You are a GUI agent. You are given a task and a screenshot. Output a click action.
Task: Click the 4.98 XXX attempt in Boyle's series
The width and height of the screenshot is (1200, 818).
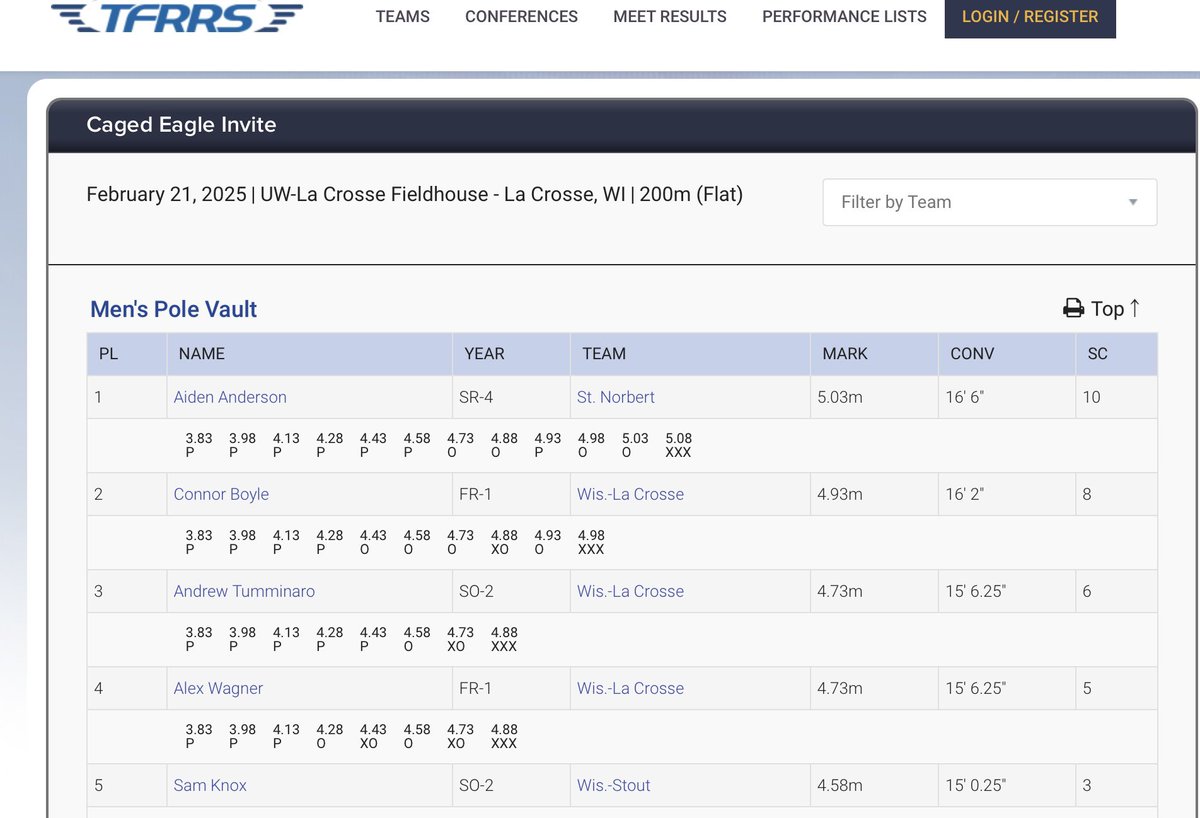click(591, 542)
